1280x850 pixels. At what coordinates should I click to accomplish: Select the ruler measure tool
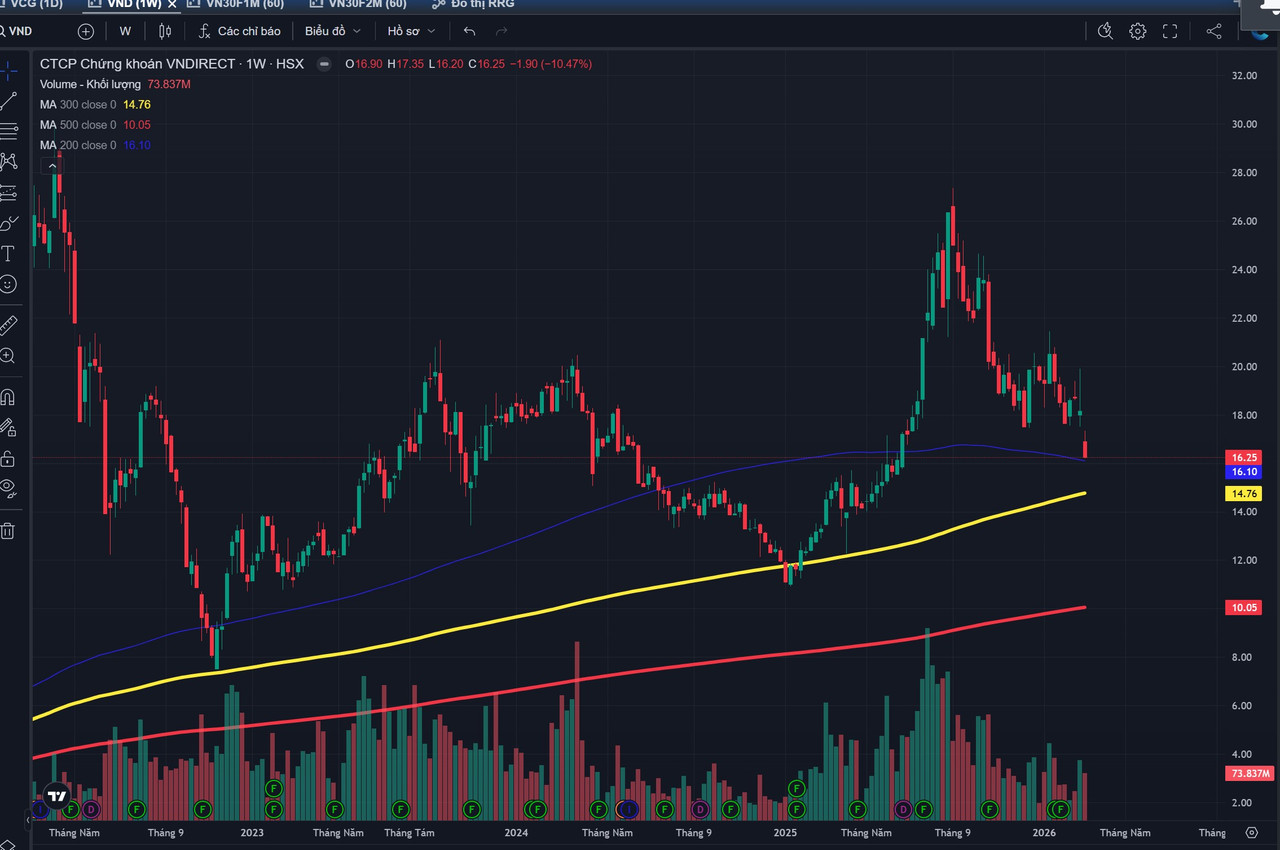[8, 325]
